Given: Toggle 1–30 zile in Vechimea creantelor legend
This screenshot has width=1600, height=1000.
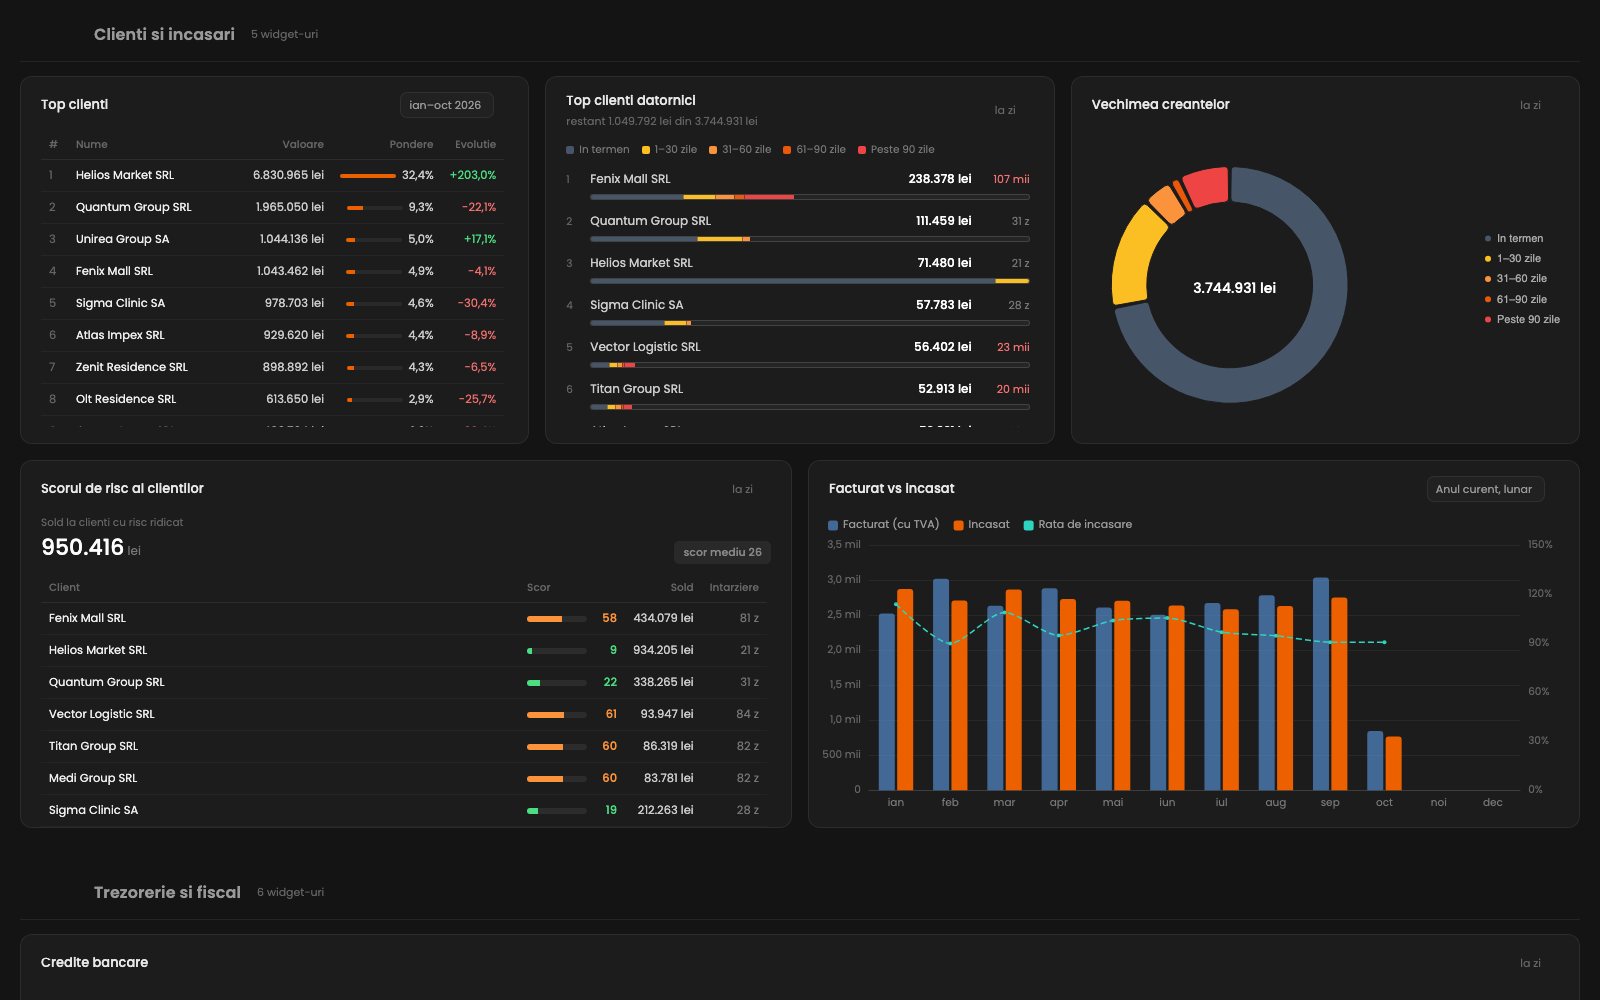Looking at the screenshot, I should point(1513,258).
